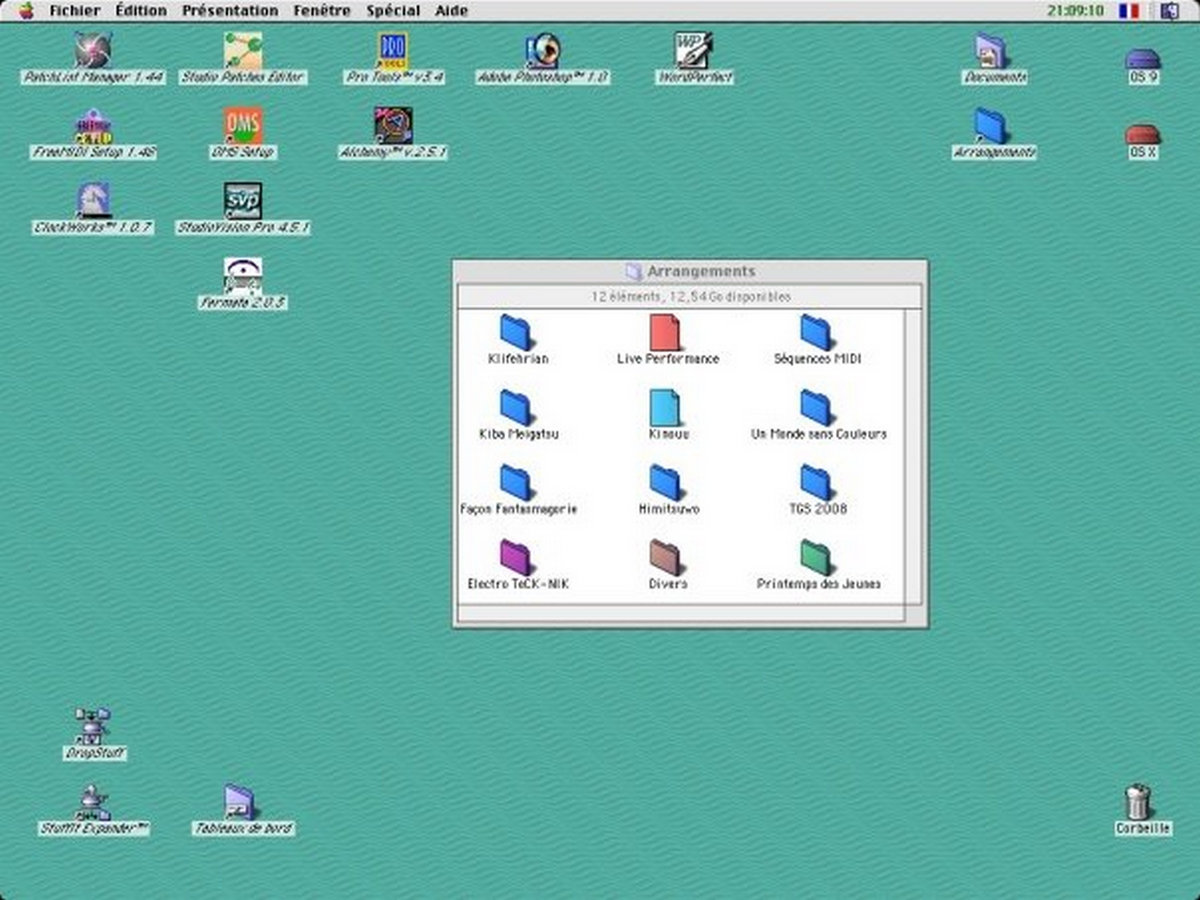This screenshot has width=1200, height=900.
Task: Select the Fermata 2.0.3 icon
Action: pyautogui.click(x=243, y=276)
